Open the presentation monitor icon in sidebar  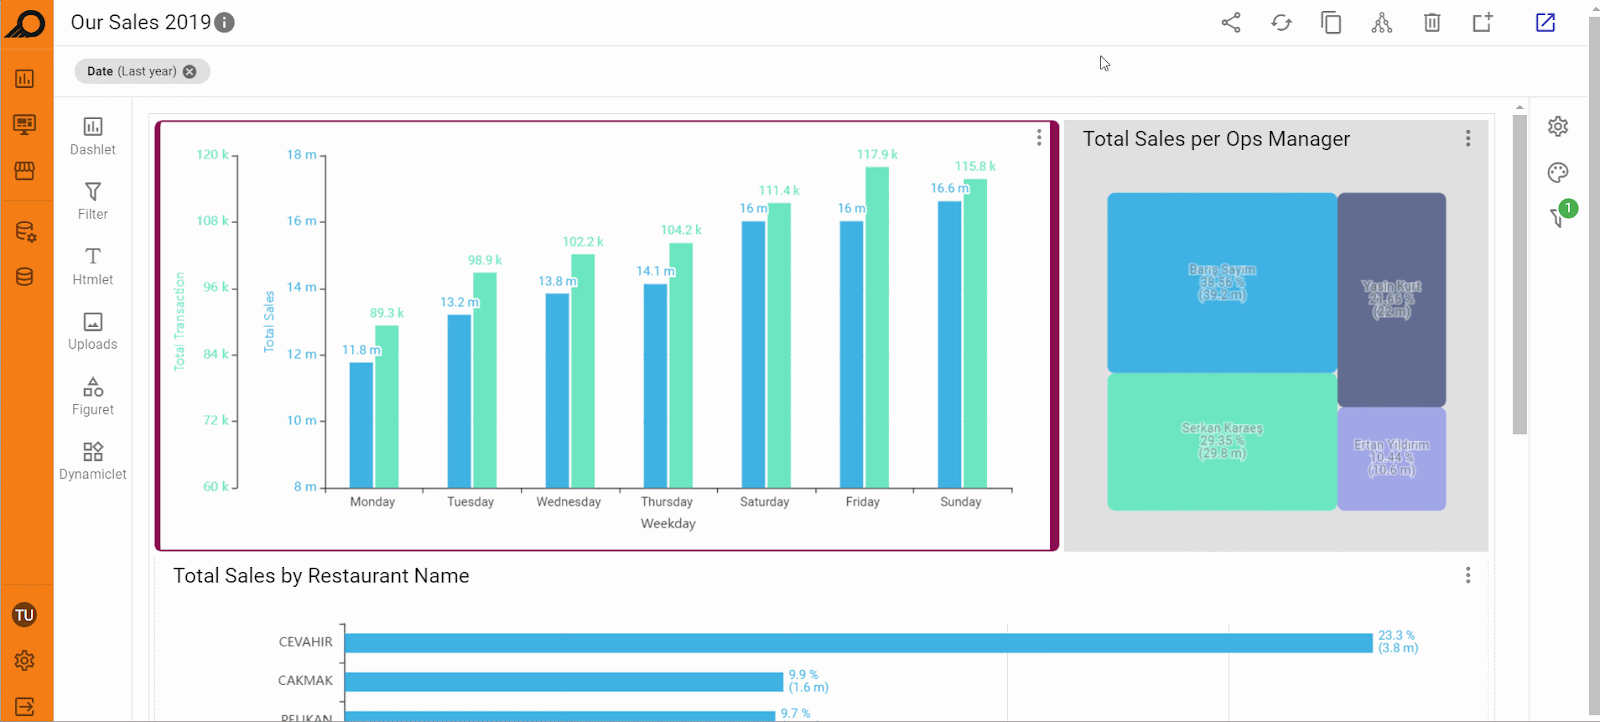pyautogui.click(x=25, y=124)
